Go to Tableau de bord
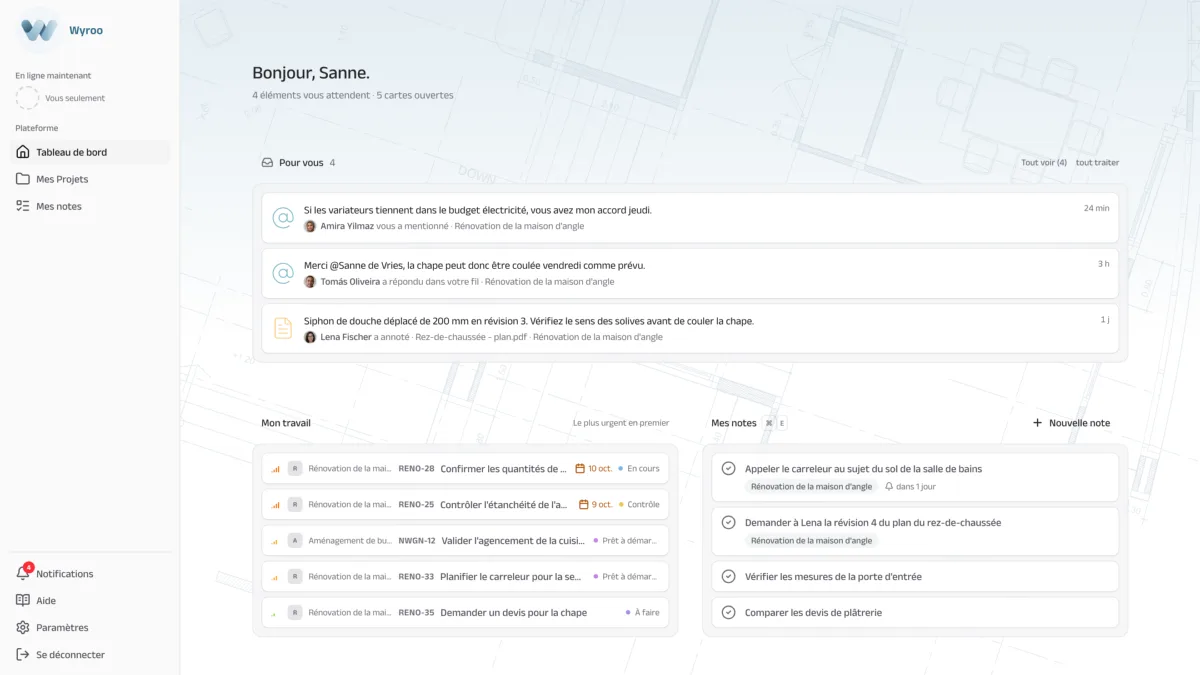The height and width of the screenshot is (675, 1200). pos(90,152)
